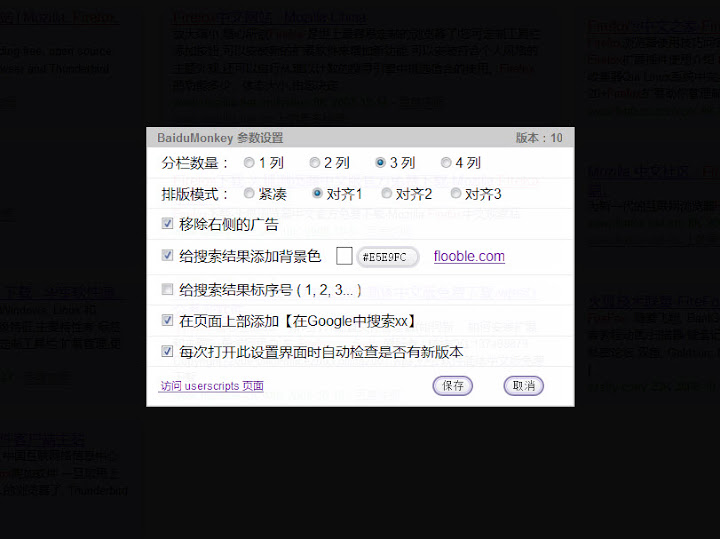Image resolution: width=720 pixels, height=539 pixels.
Task: Select 对齐2 layout mode radio
Action: [387, 193]
